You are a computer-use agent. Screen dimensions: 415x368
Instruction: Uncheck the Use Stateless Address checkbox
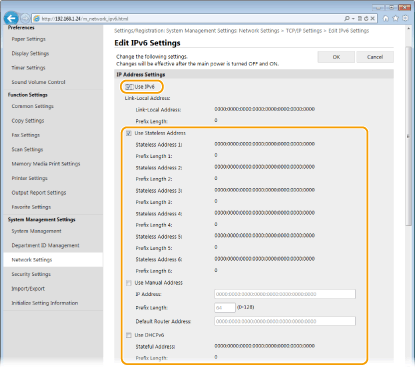tap(129, 133)
